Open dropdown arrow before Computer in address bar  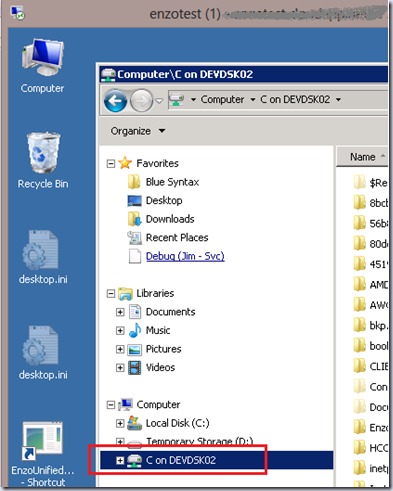pos(193,99)
